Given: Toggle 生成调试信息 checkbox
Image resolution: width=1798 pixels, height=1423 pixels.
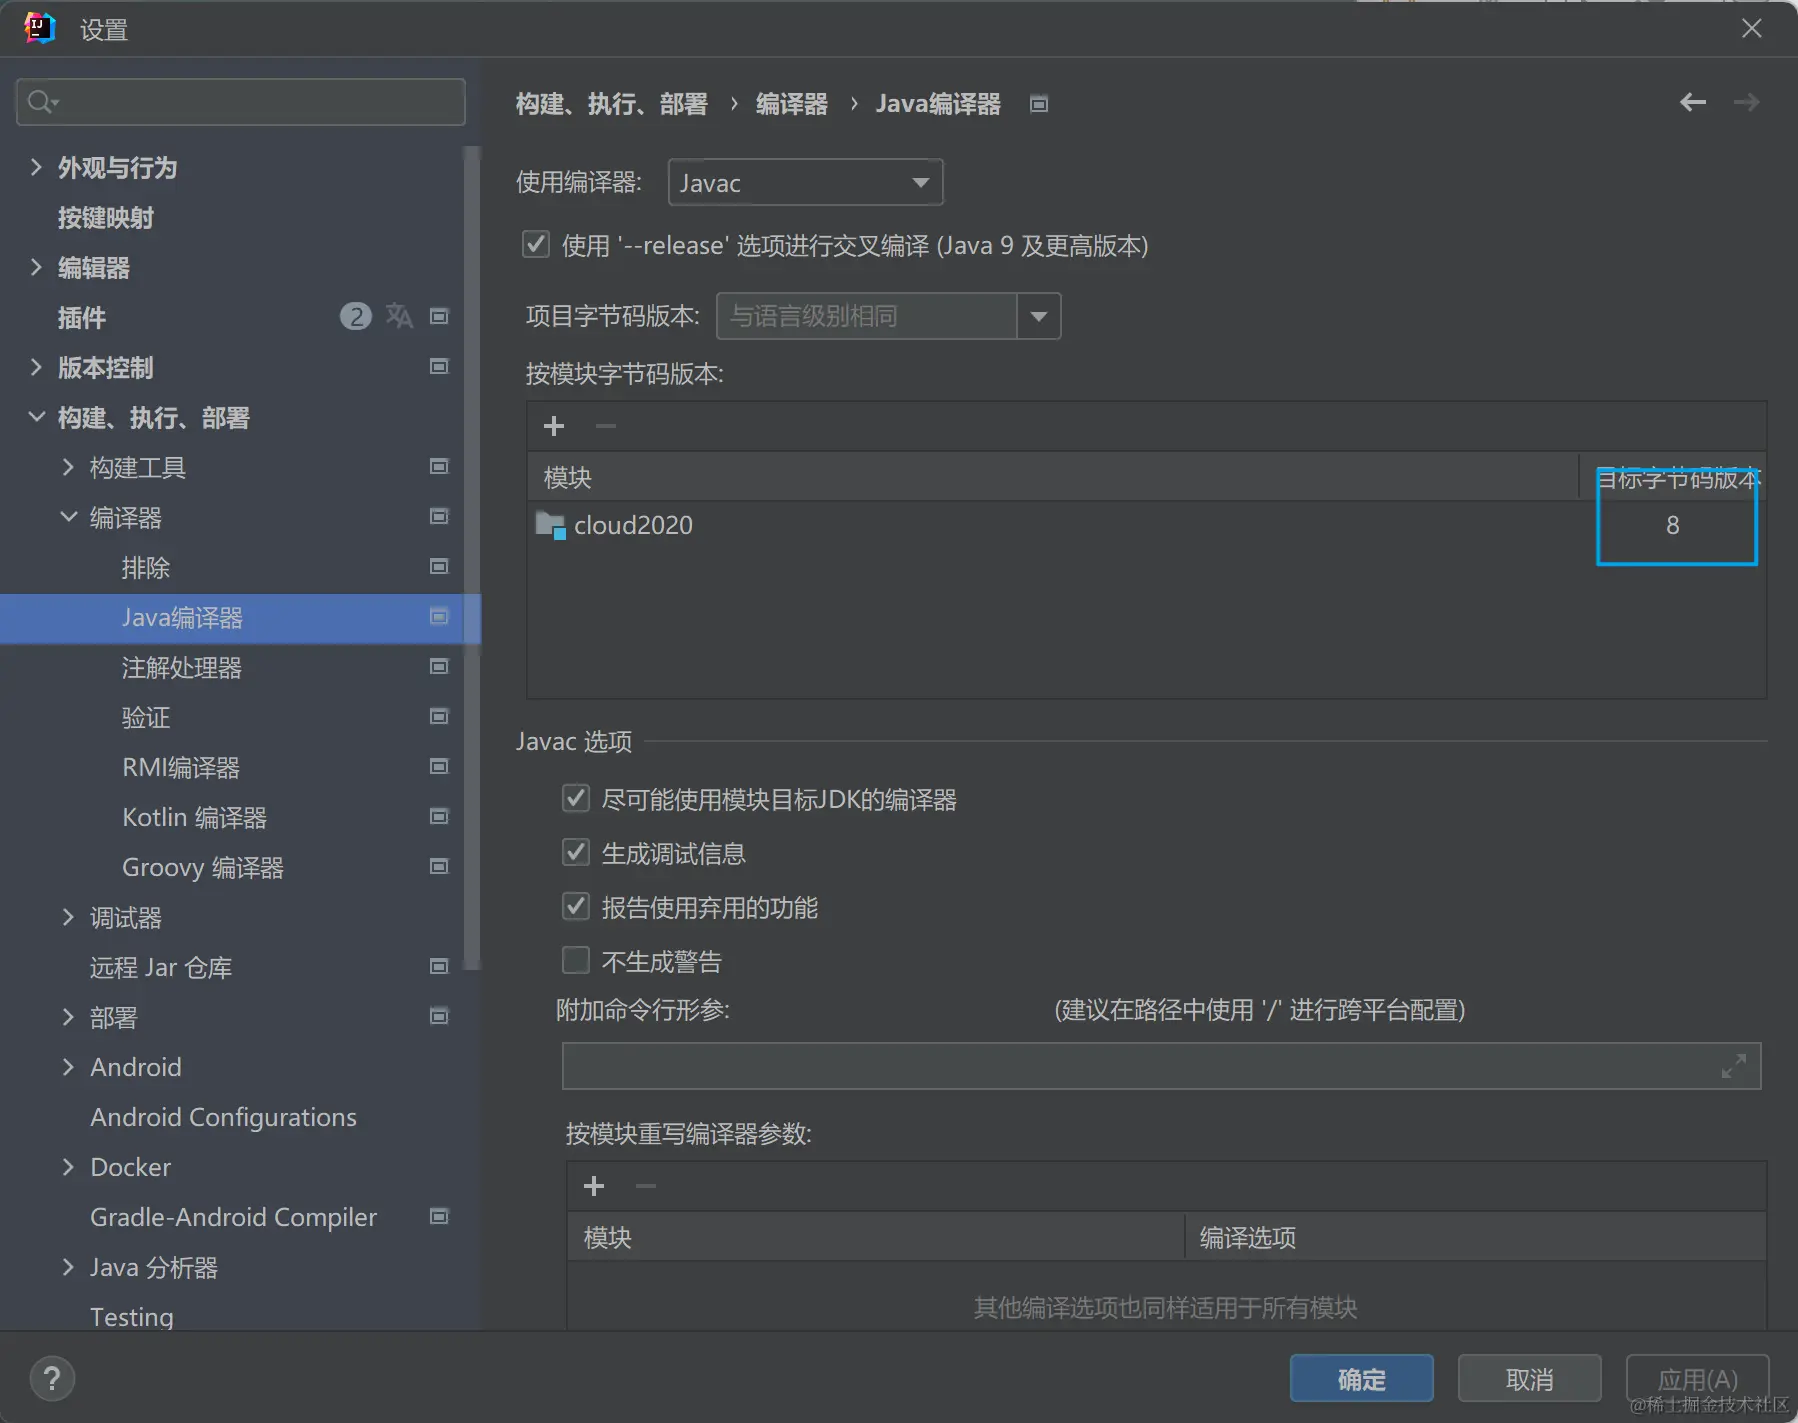Looking at the screenshot, I should (x=576, y=852).
